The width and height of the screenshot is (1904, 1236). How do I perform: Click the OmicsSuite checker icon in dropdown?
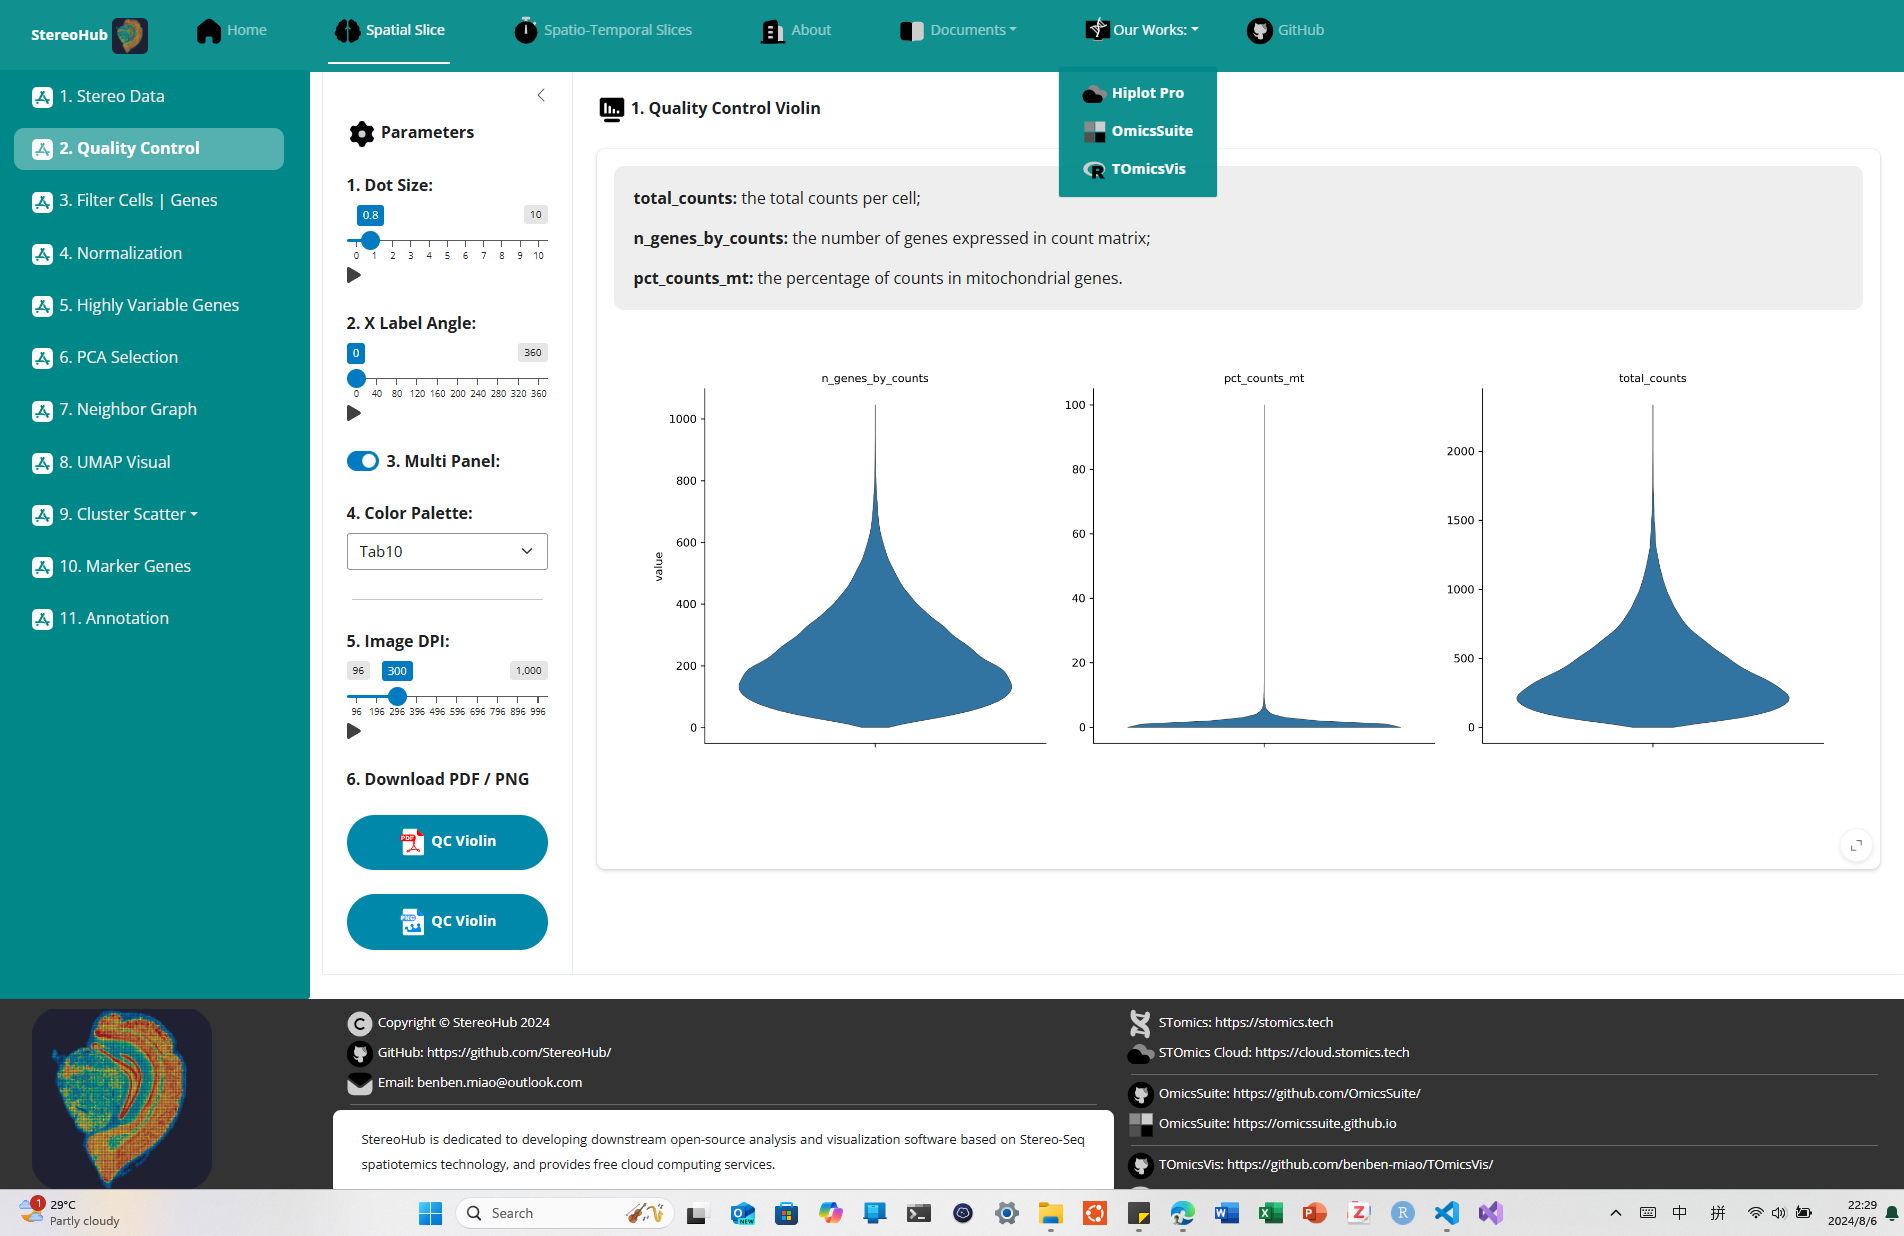pyautogui.click(x=1095, y=132)
